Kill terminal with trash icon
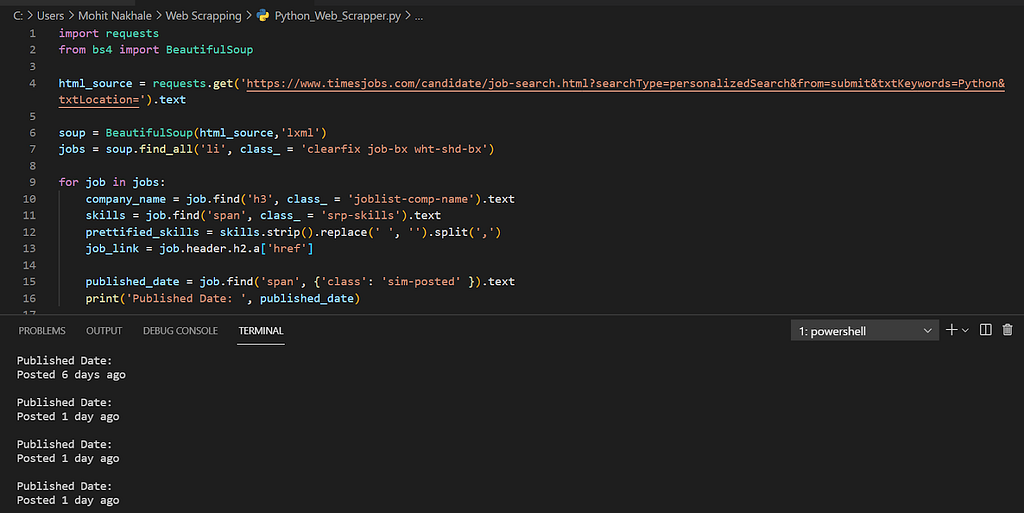 click(x=1007, y=330)
